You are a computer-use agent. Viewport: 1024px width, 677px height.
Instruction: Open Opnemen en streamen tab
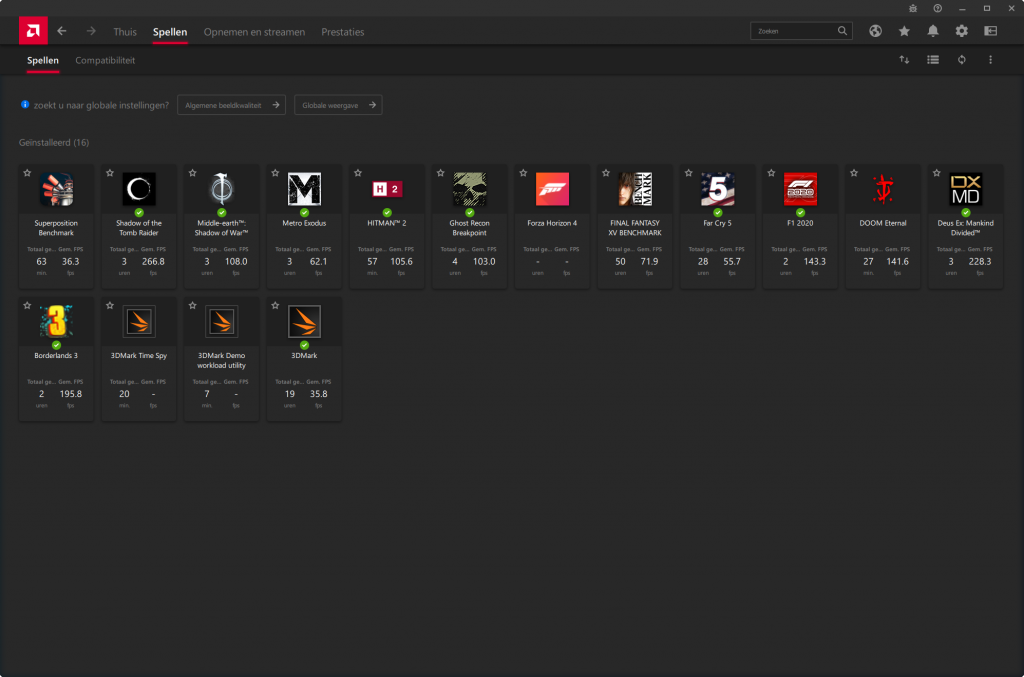coord(254,31)
